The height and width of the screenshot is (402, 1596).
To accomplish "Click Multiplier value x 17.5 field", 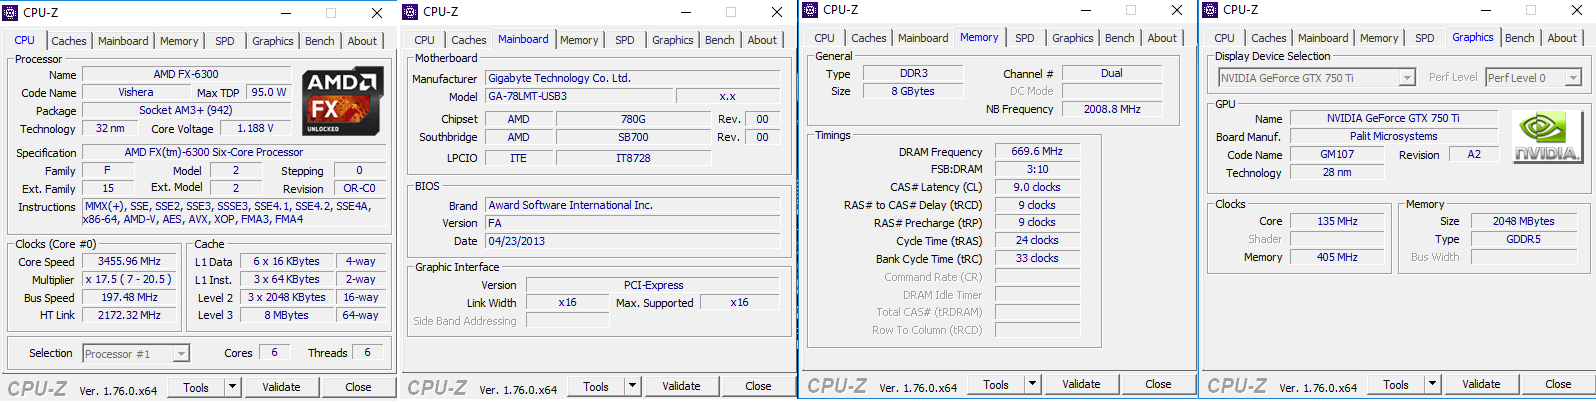I will pos(130,279).
